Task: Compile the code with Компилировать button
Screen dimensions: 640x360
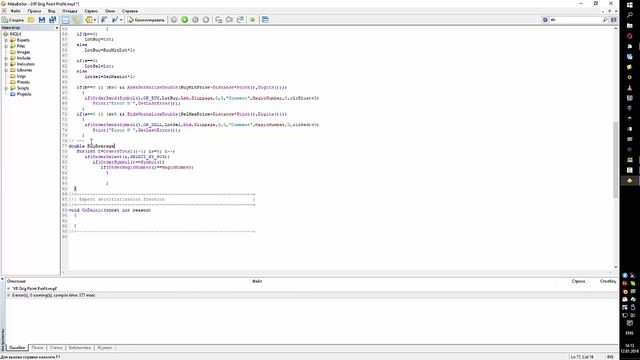Action: pos(146,20)
